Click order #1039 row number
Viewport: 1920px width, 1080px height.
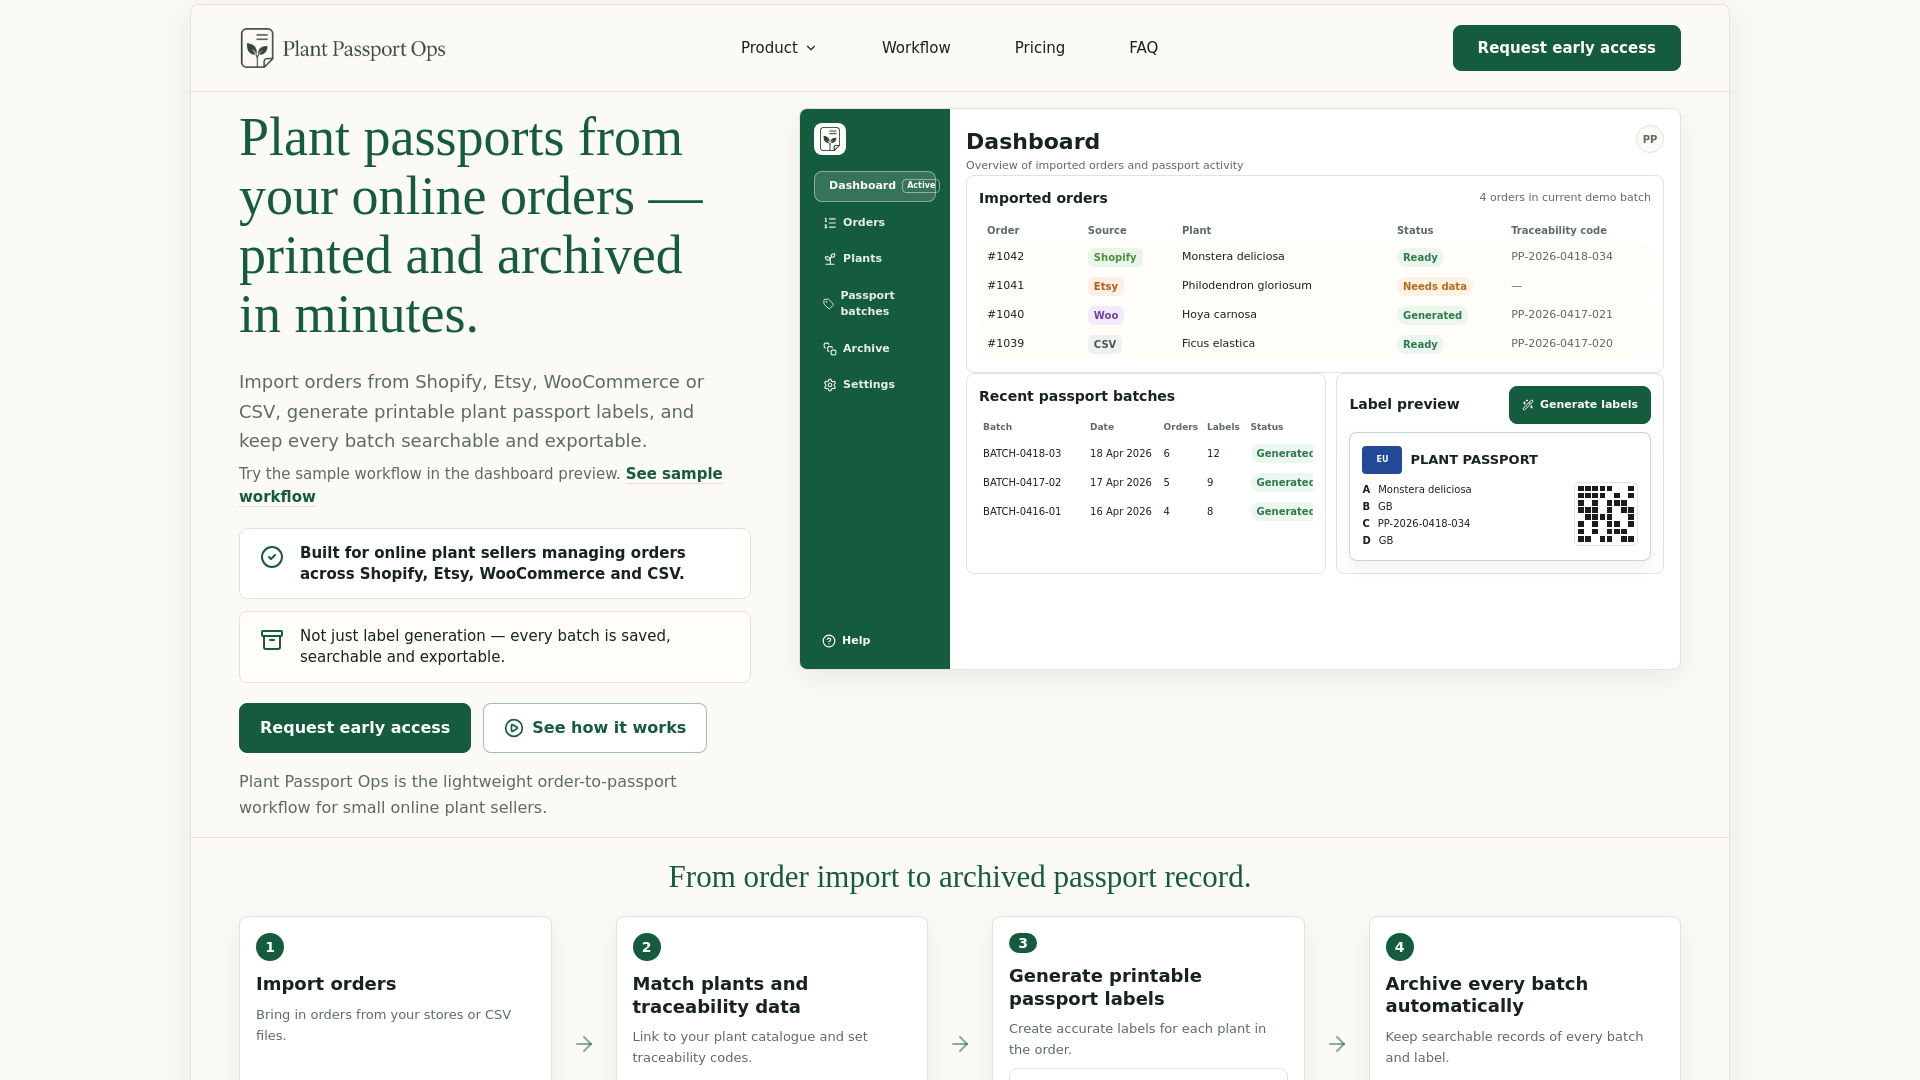tap(1005, 344)
